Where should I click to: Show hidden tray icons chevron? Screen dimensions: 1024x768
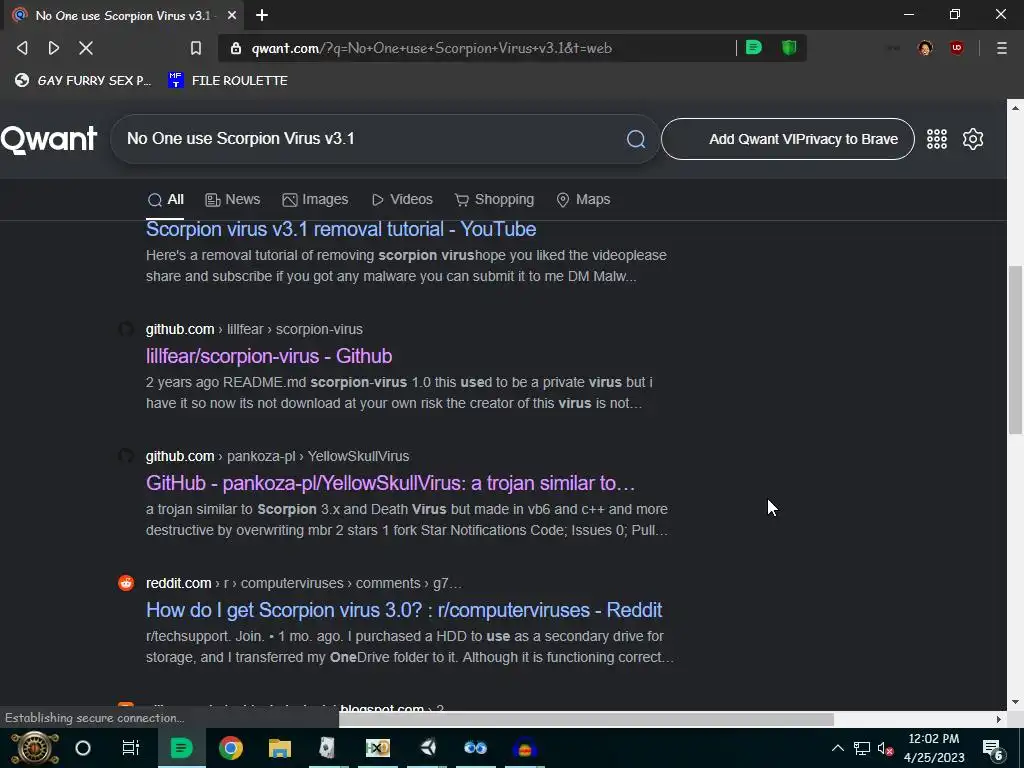tap(837, 748)
